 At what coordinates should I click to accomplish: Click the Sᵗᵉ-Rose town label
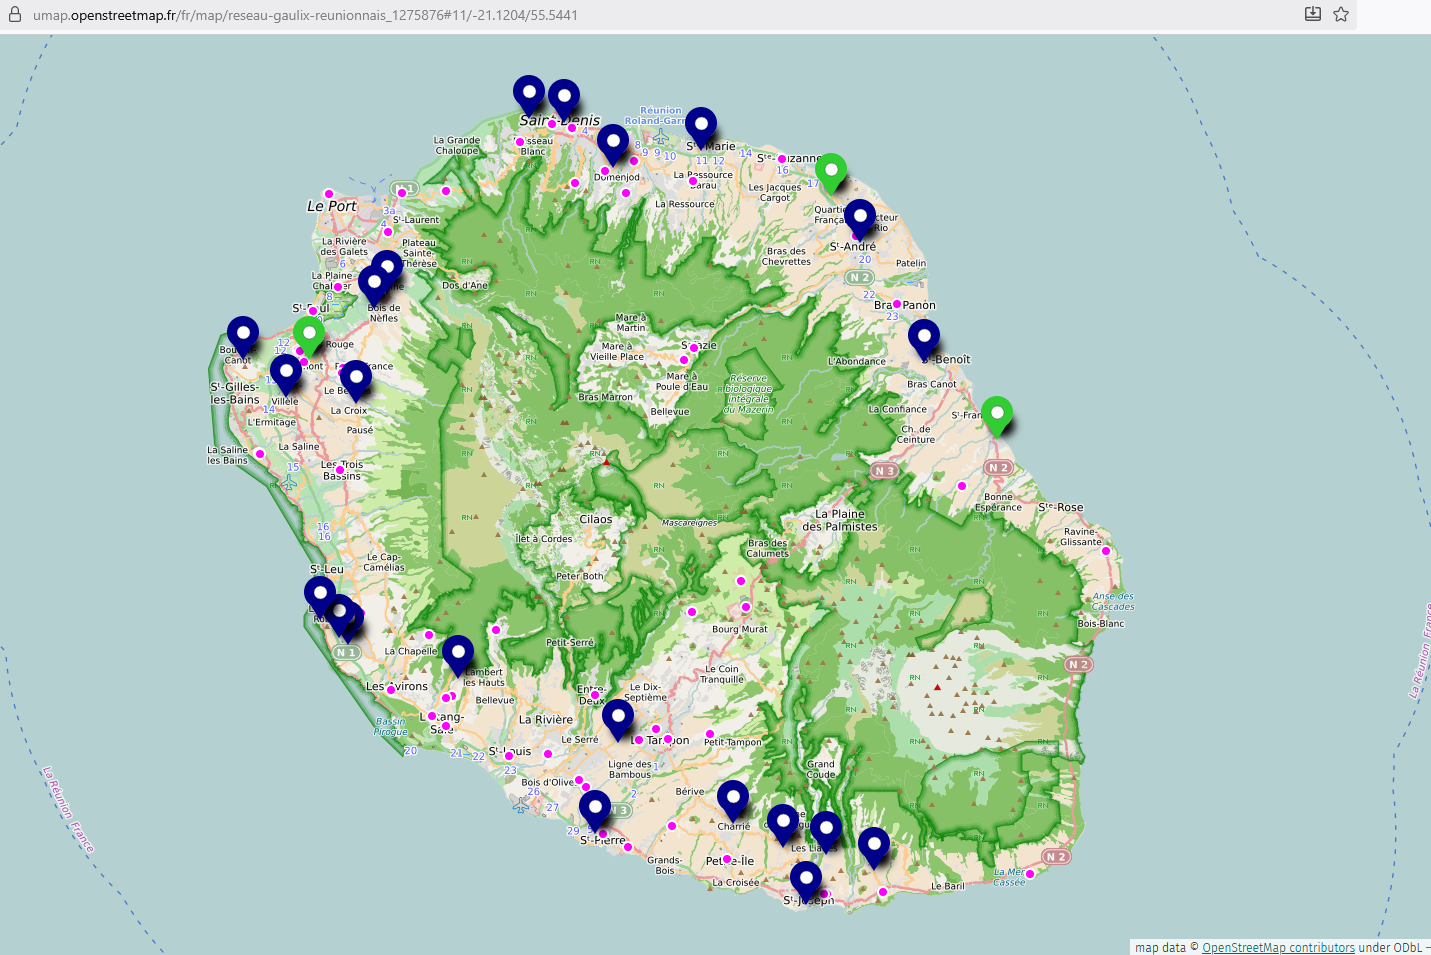(x=1061, y=507)
